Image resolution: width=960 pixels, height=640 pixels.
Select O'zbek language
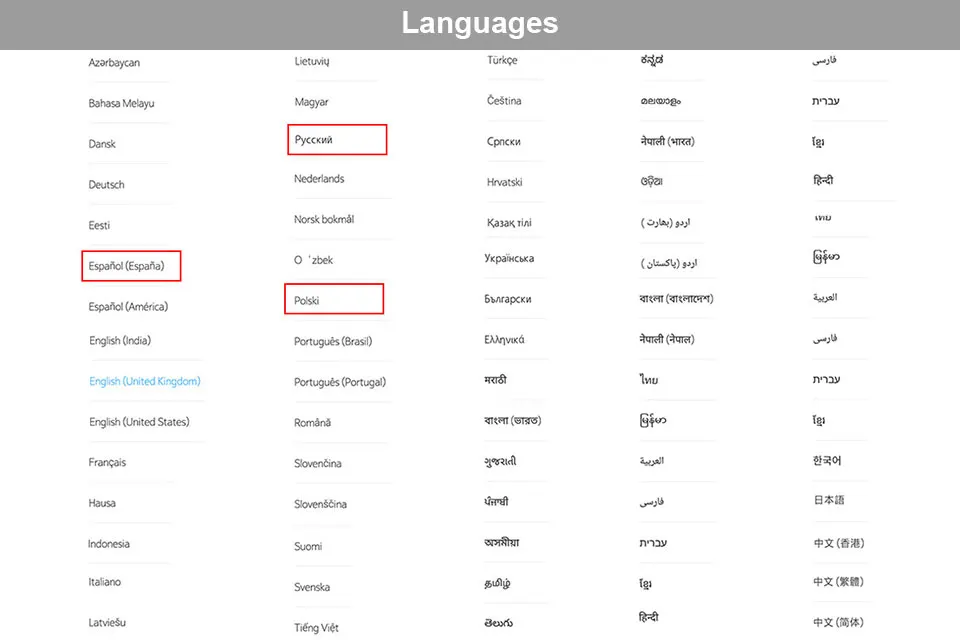313,260
